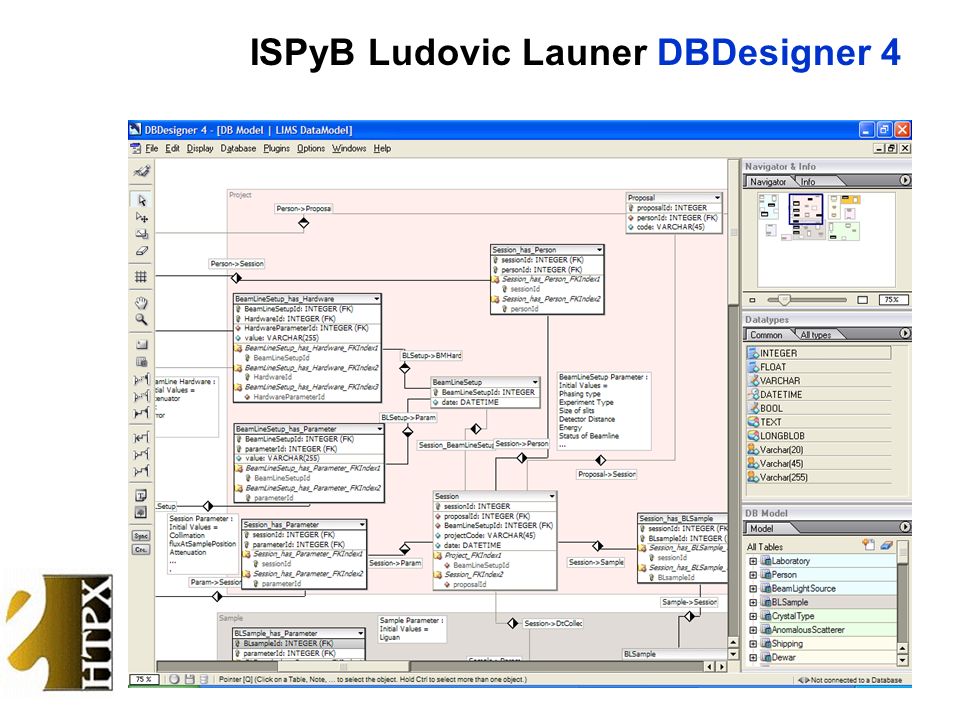Click the canvas vertical scrollbar thumb
Image resolution: width=960 pixels, height=720 pixels.
pyautogui.click(x=733, y=232)
